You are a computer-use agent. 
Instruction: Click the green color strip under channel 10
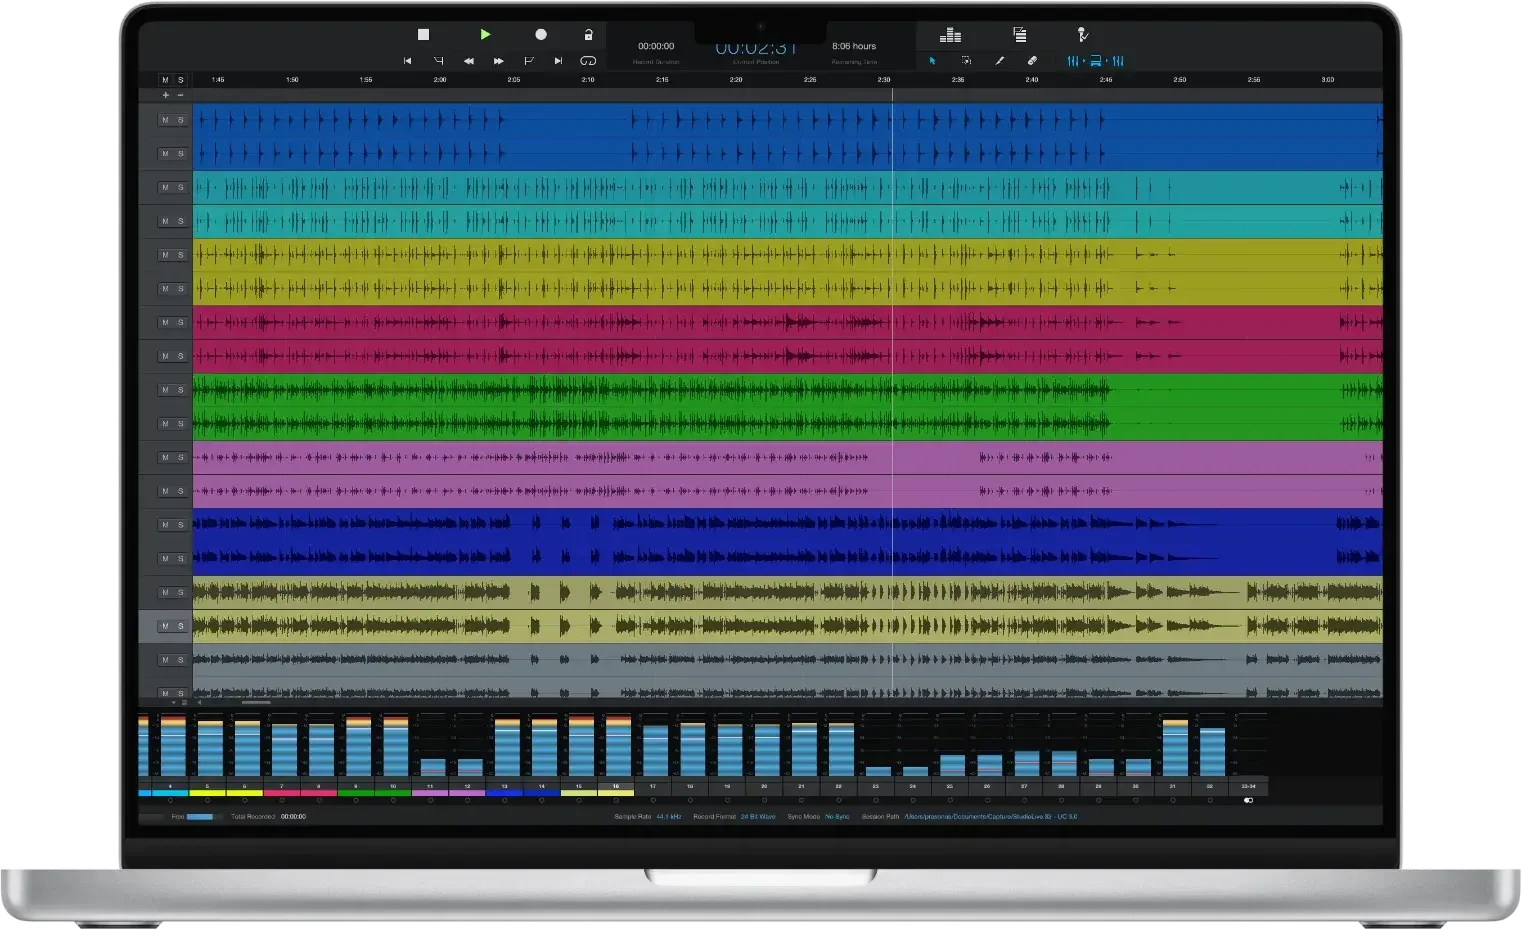click(393, 793)
